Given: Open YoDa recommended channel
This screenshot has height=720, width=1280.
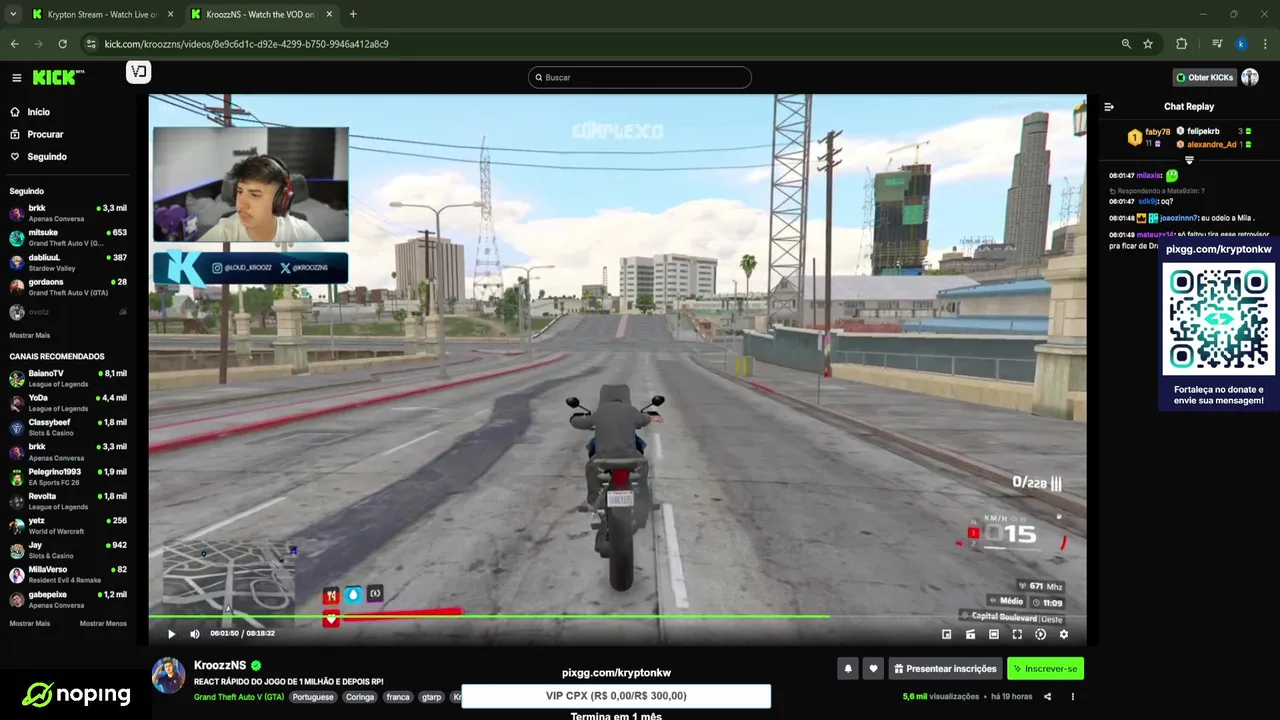Looking at the screenshot, I should pyautogui.click(x=68, y=403).
